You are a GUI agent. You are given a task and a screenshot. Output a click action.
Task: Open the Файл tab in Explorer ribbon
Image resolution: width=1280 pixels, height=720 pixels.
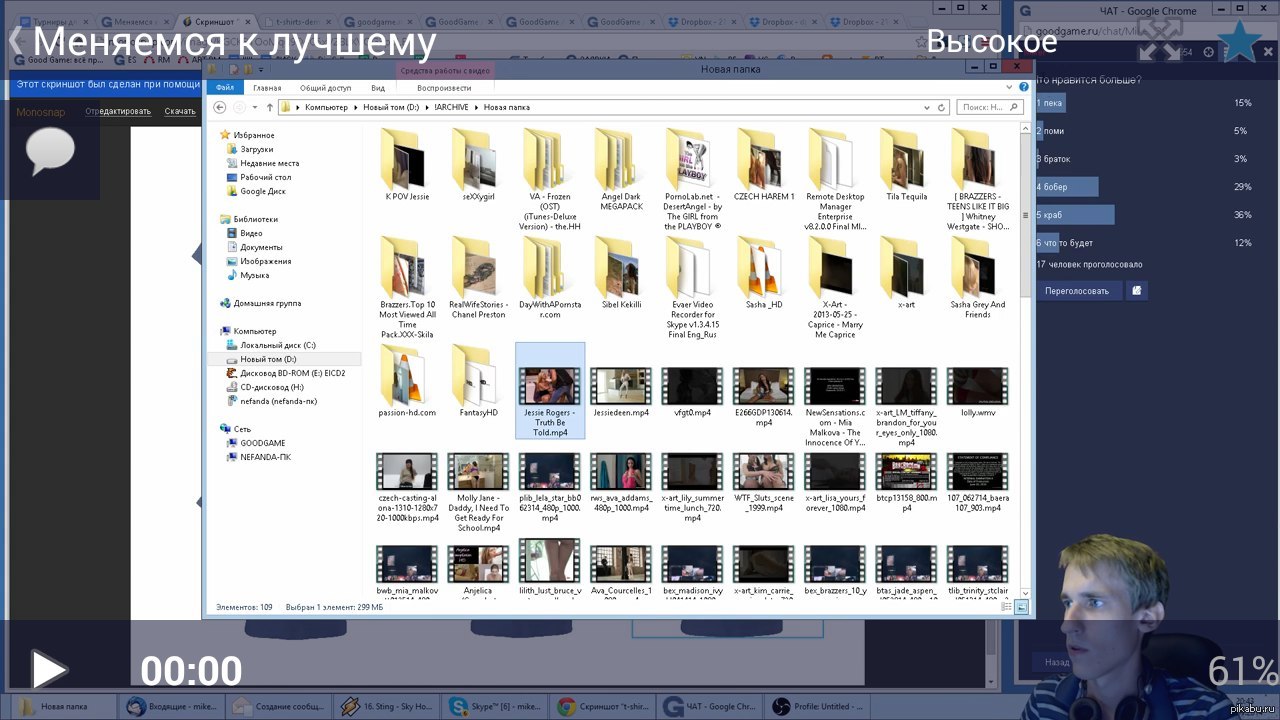pos(225,88)
